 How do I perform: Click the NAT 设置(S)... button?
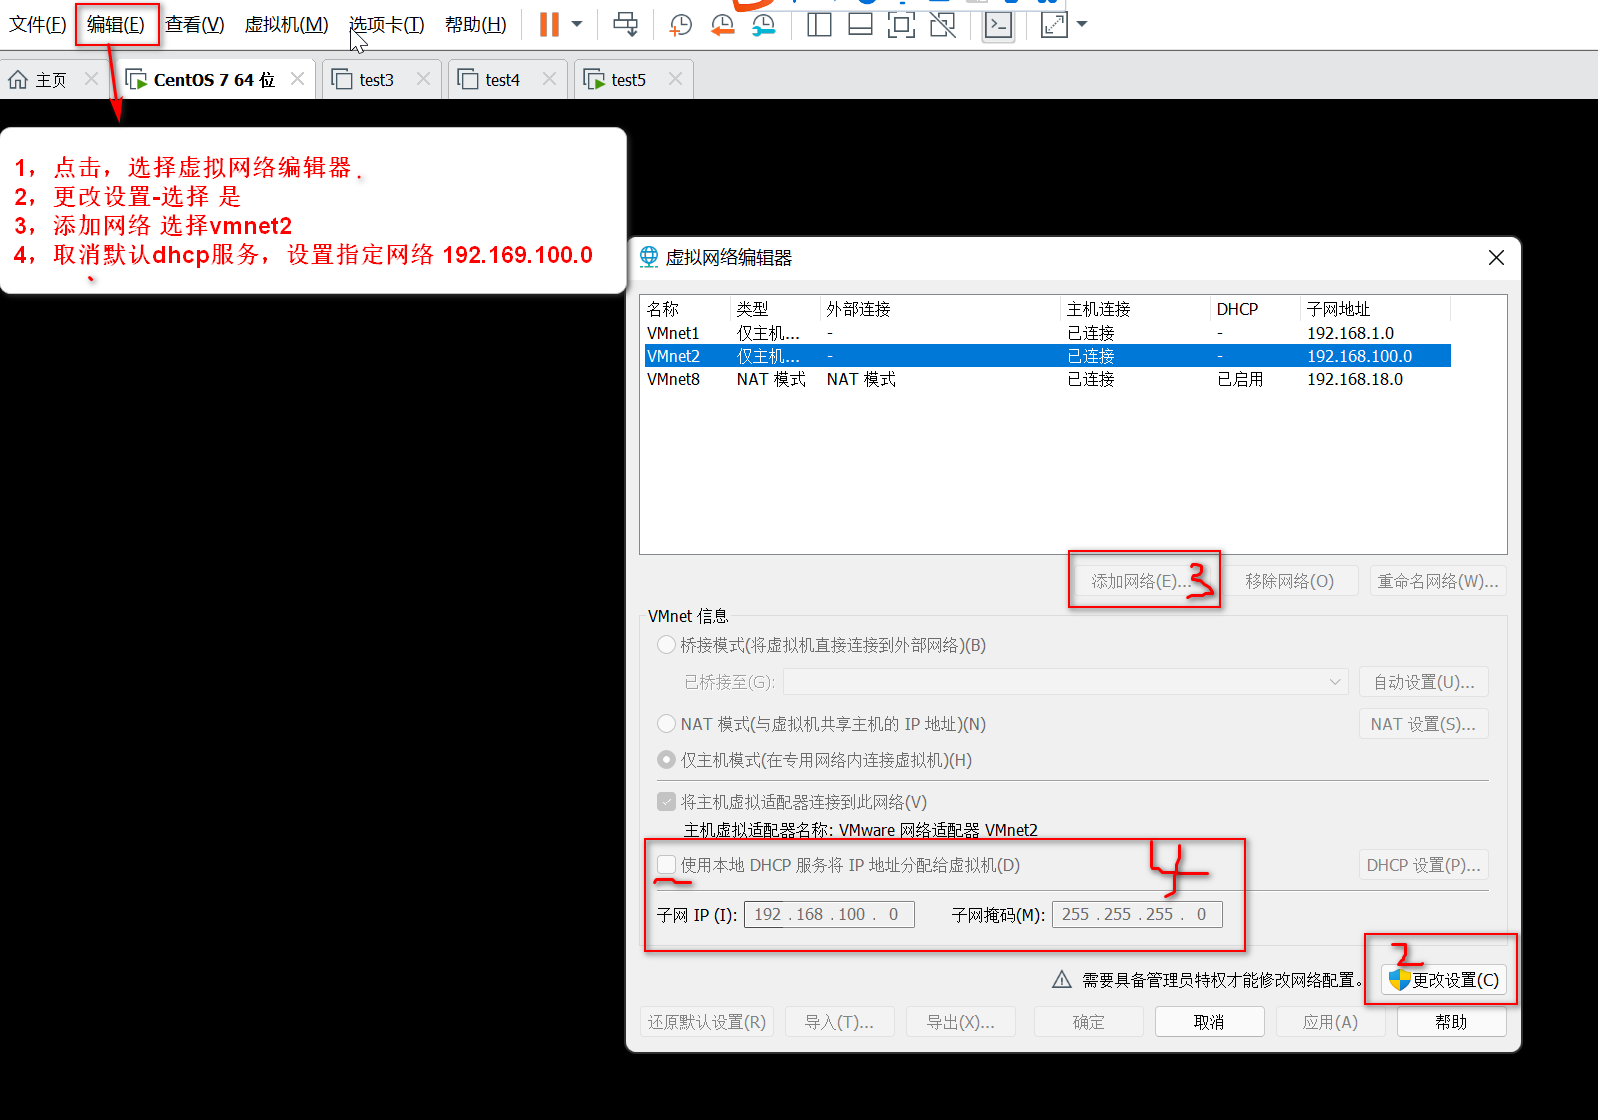point(1424,724)
